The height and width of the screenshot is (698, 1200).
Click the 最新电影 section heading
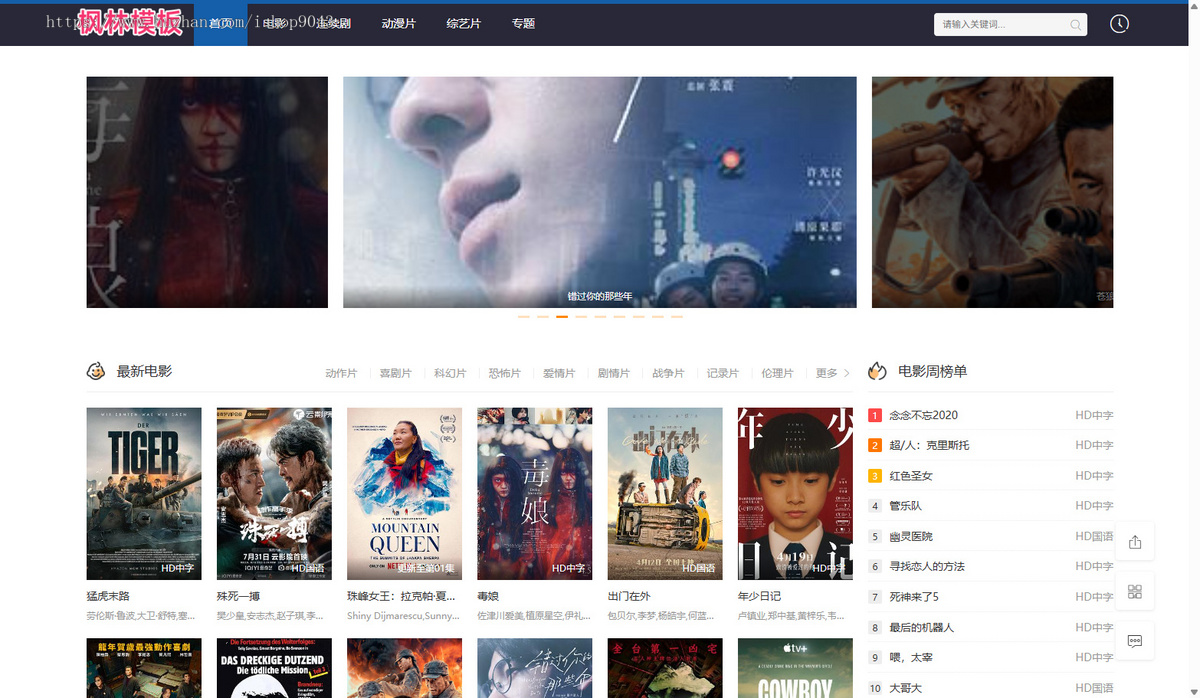point(144,371)
